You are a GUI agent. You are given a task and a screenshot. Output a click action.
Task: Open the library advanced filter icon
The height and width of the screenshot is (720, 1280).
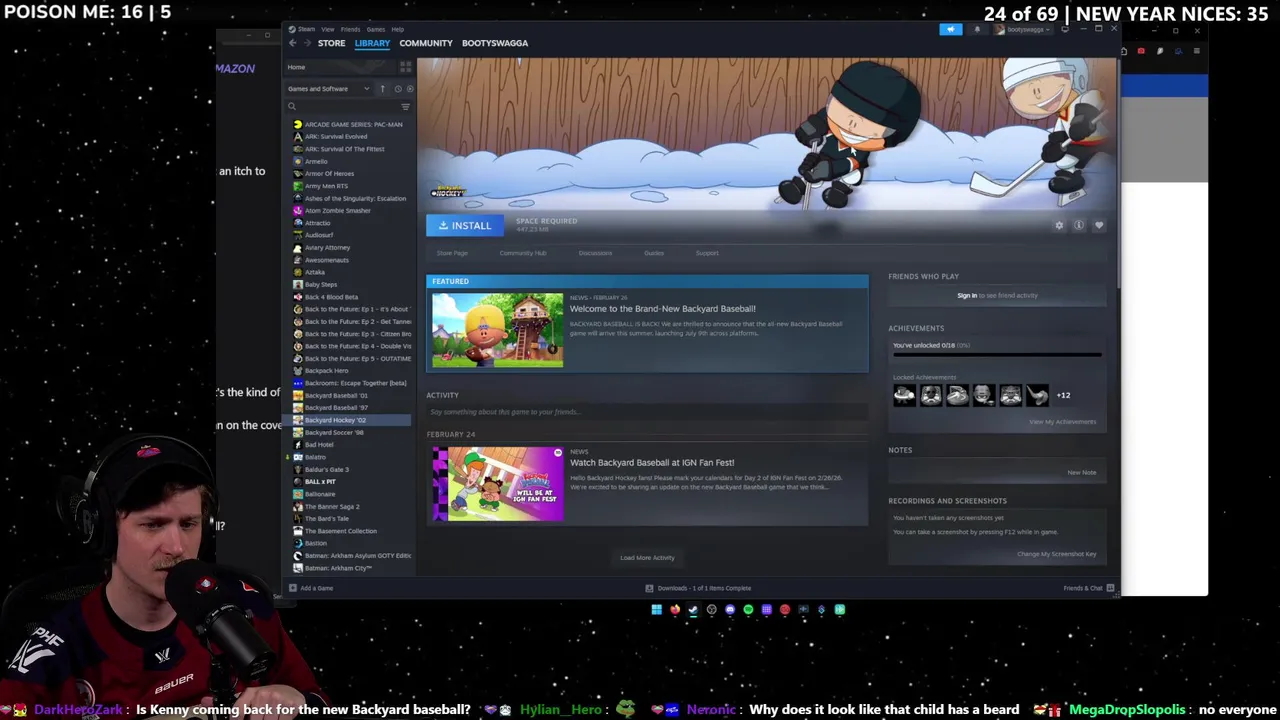(x=405, y=107)
